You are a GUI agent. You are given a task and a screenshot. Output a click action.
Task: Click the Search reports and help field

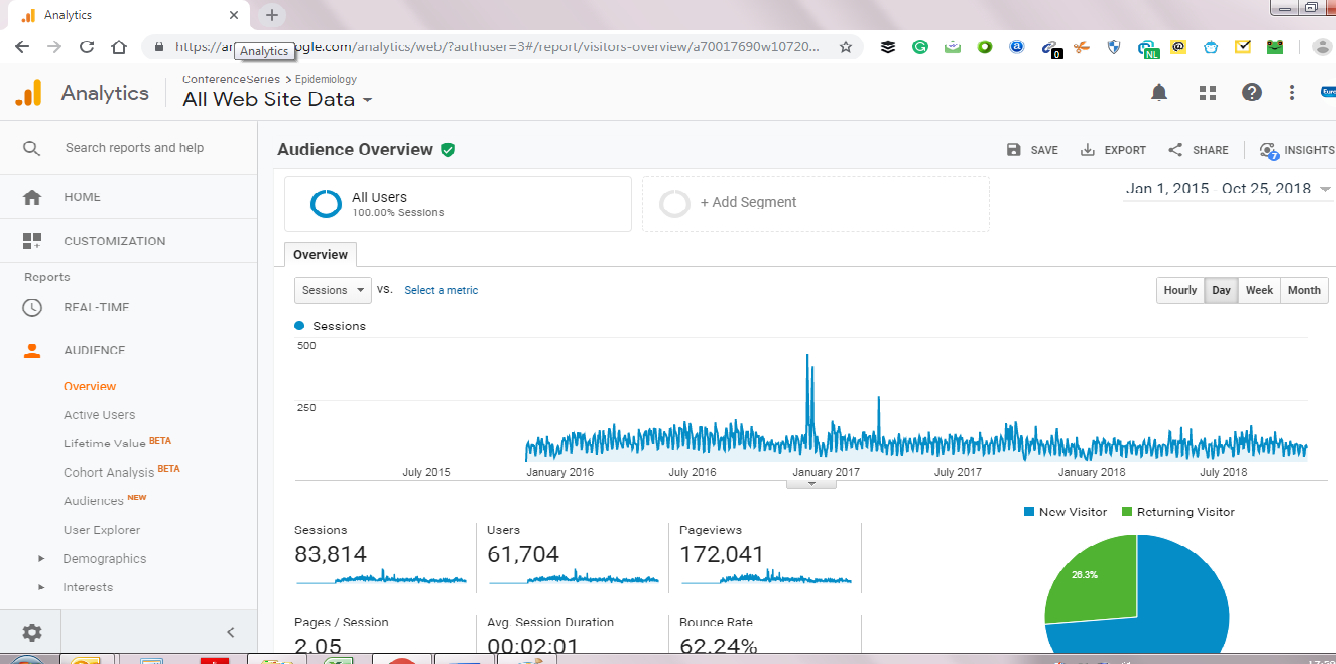pyautogui.click(x=135, y=148)
